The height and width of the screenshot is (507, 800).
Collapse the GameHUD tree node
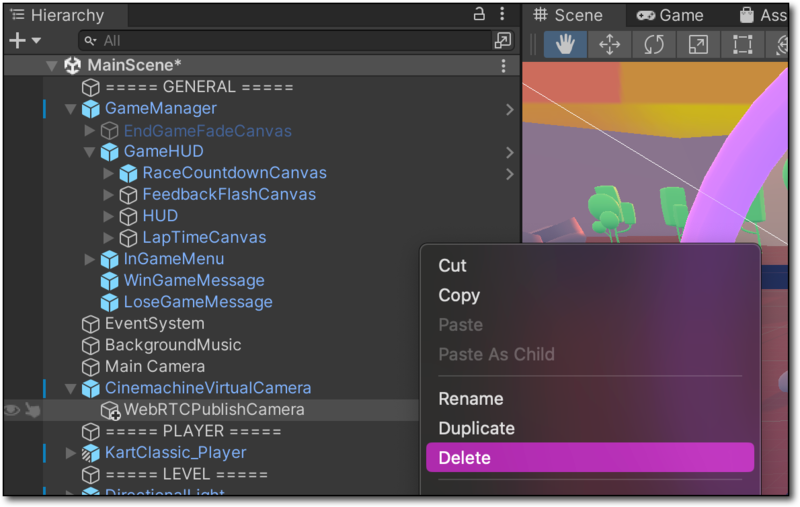coord(89,152)
